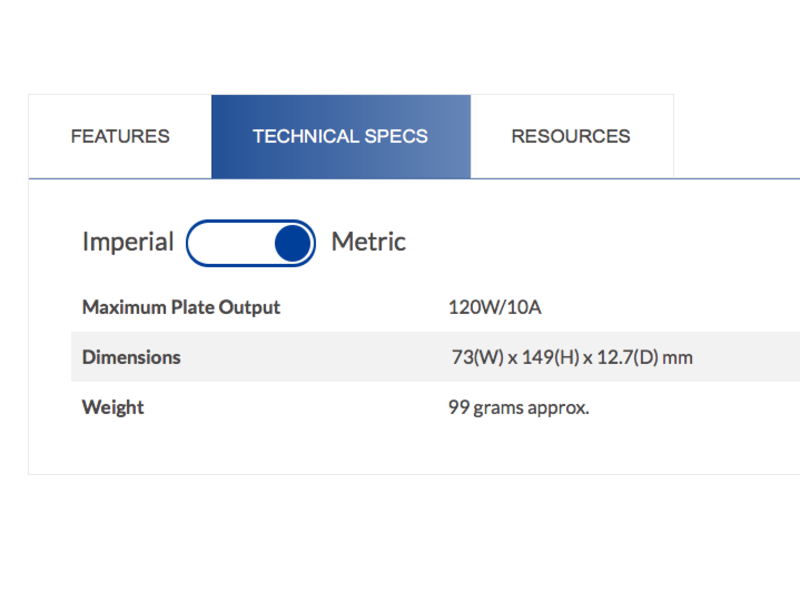Click the word grams in the Weight row
The height and width of the screenshot is (600, 800).
(498, 409)
